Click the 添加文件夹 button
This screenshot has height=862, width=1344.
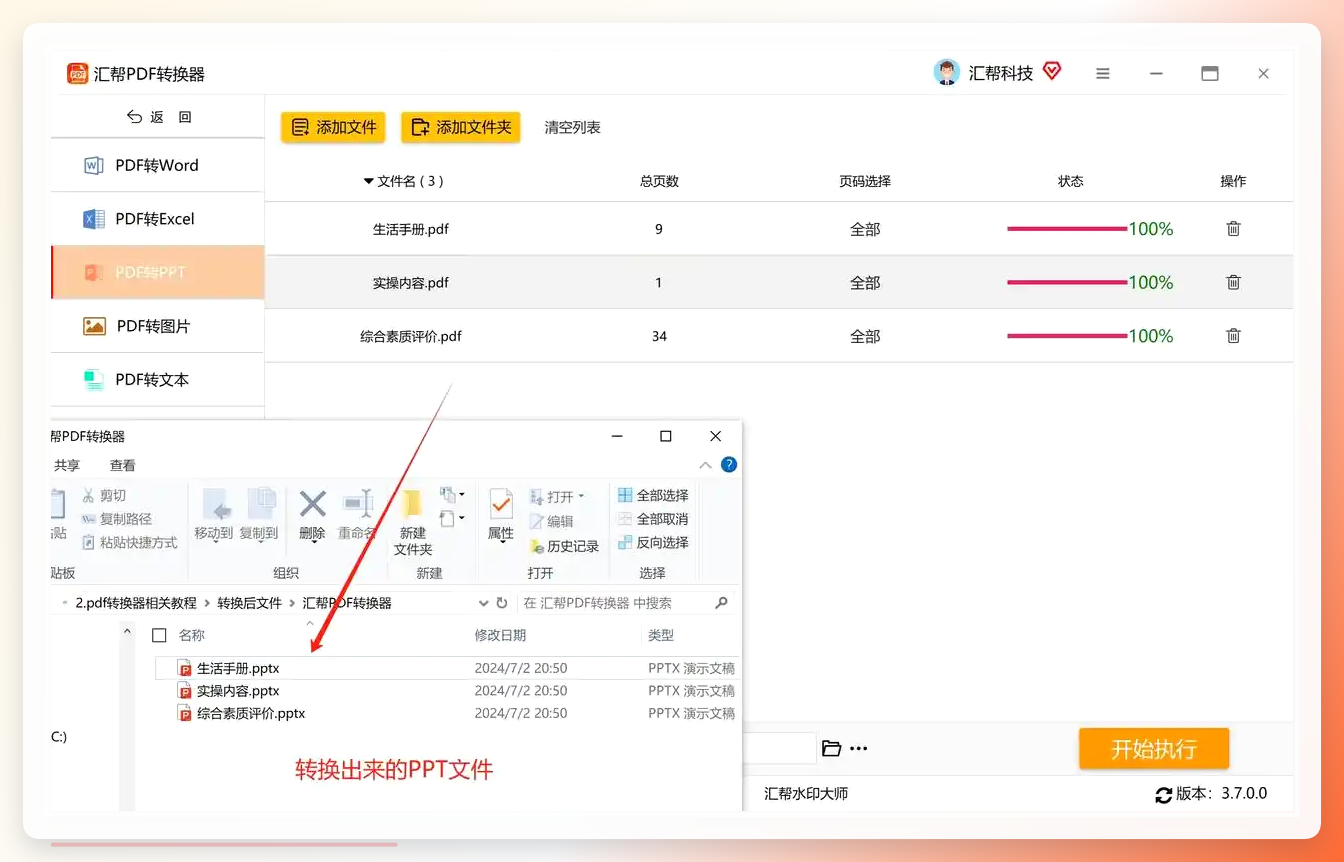click(x=461, y=127)
